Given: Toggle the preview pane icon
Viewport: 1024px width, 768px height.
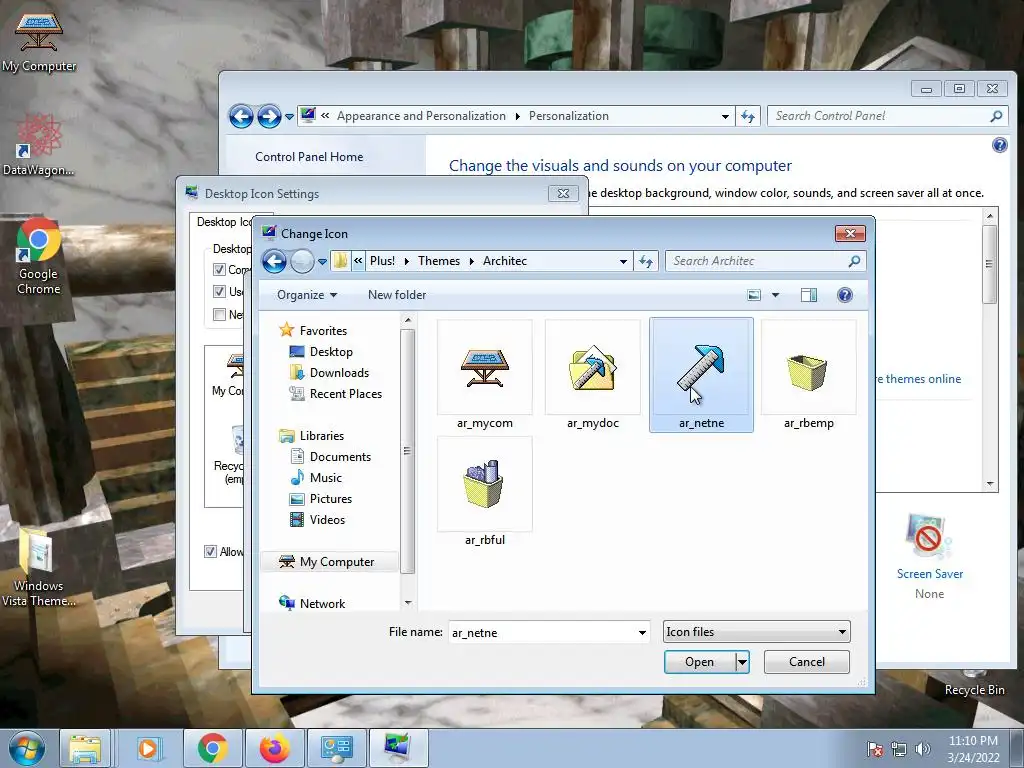Looking at the screenshot, I should 808,295.
